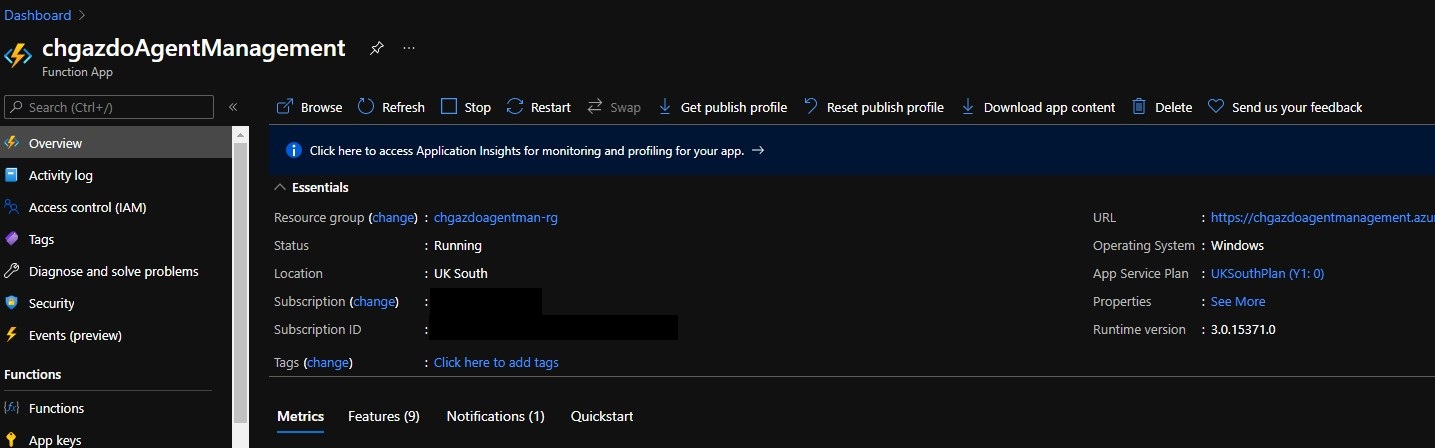Screen dimensions: 1435x448
Task: Open the more options ellipsis menu
Action: [x=408, y=48]
